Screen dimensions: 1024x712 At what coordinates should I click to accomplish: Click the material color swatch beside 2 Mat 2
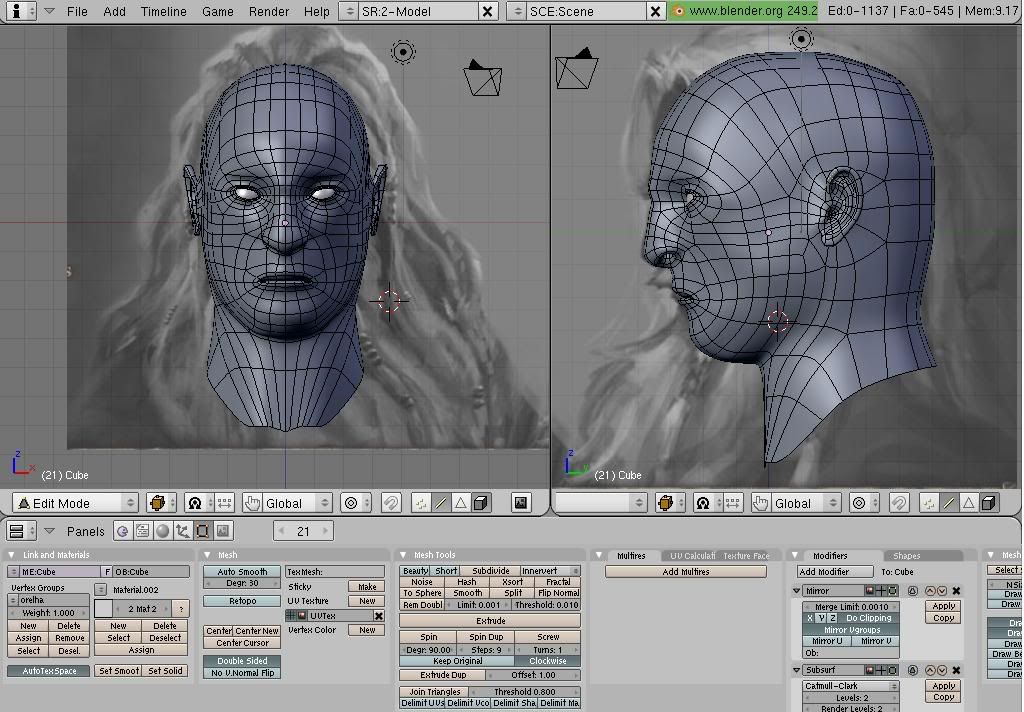pyautogui.click(x=103, y=609)
